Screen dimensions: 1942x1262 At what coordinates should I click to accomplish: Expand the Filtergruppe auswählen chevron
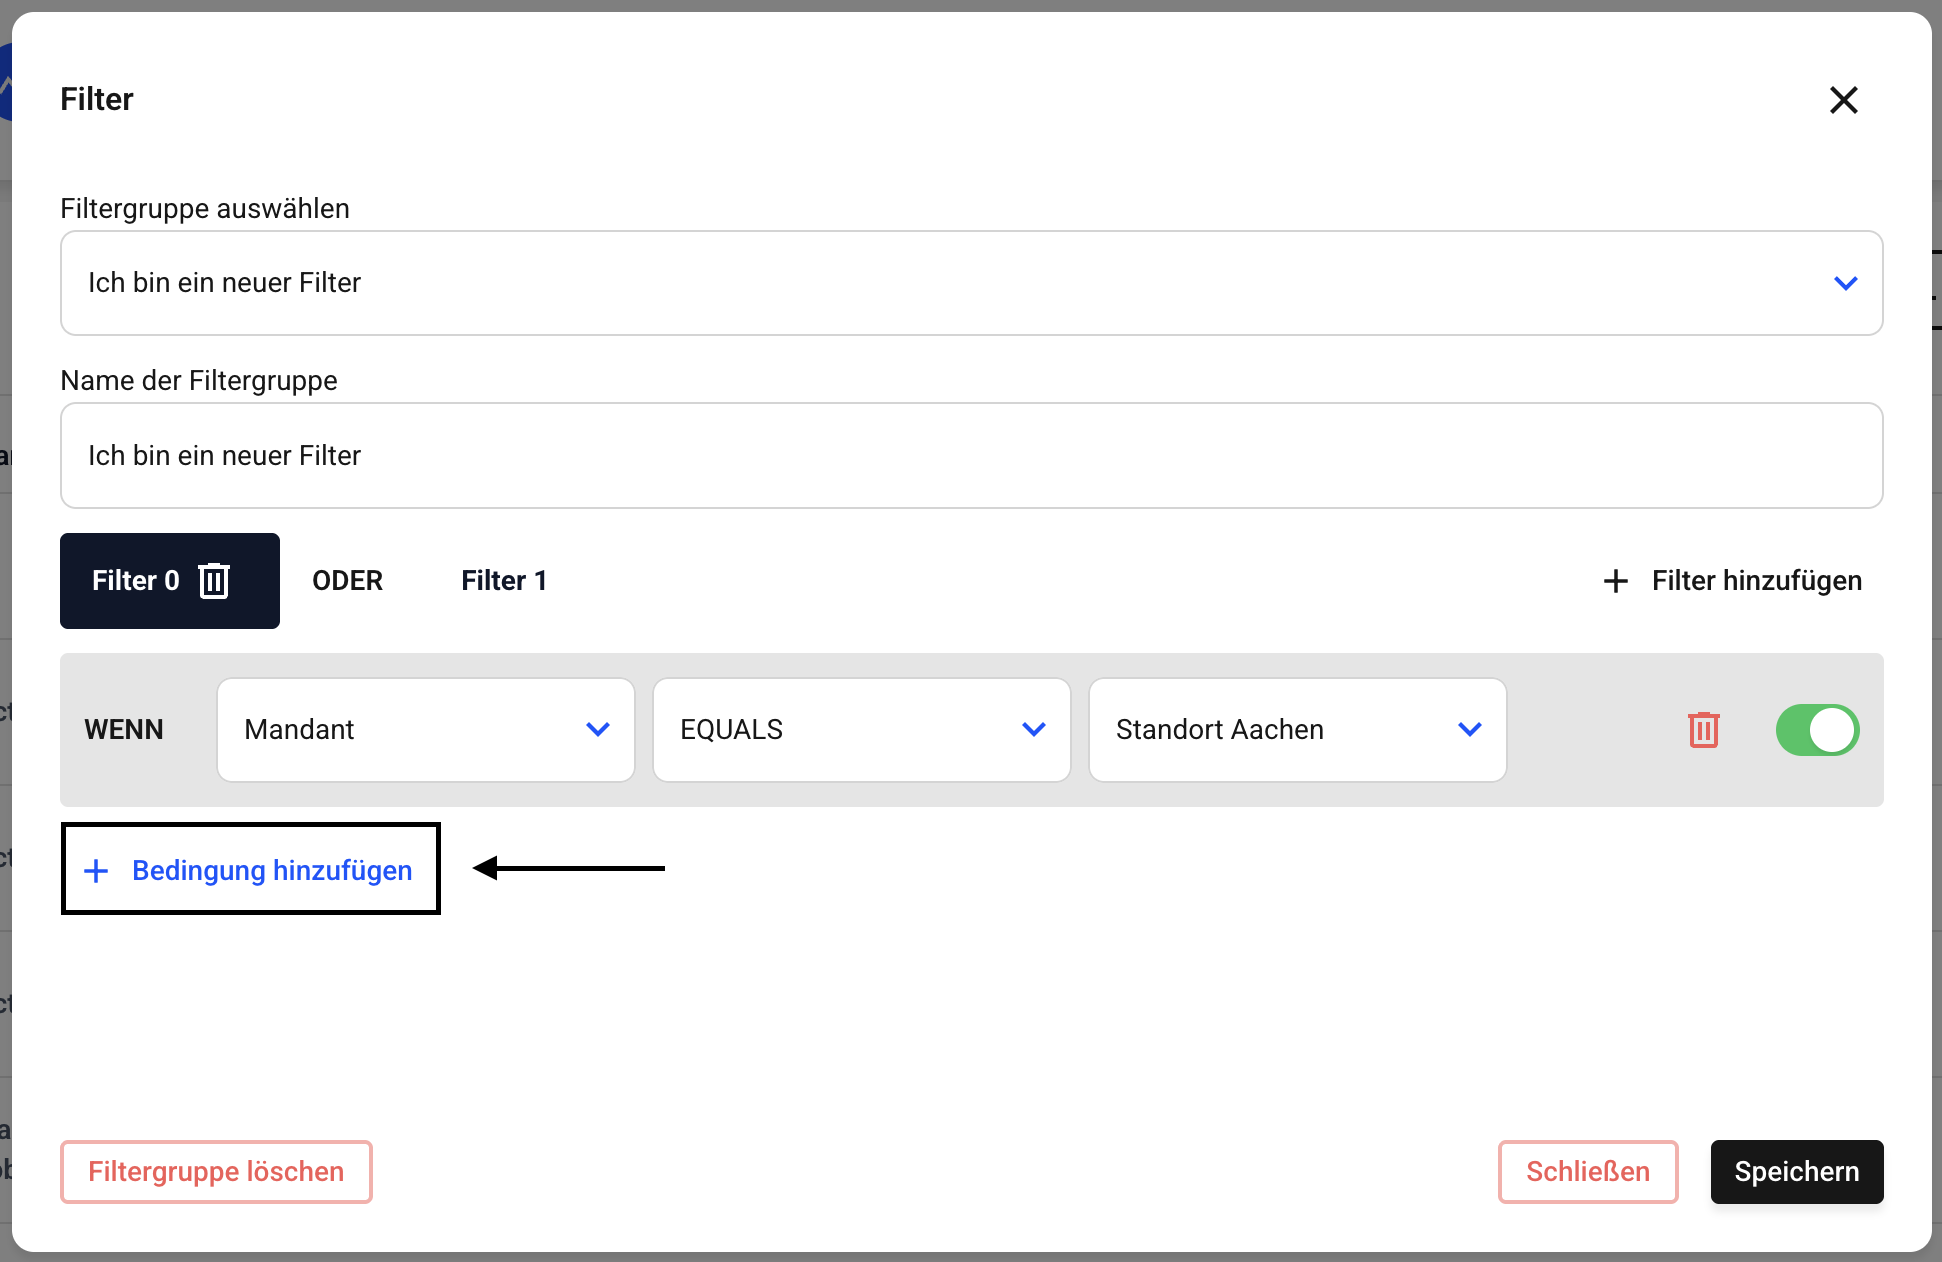point(1845,283)
